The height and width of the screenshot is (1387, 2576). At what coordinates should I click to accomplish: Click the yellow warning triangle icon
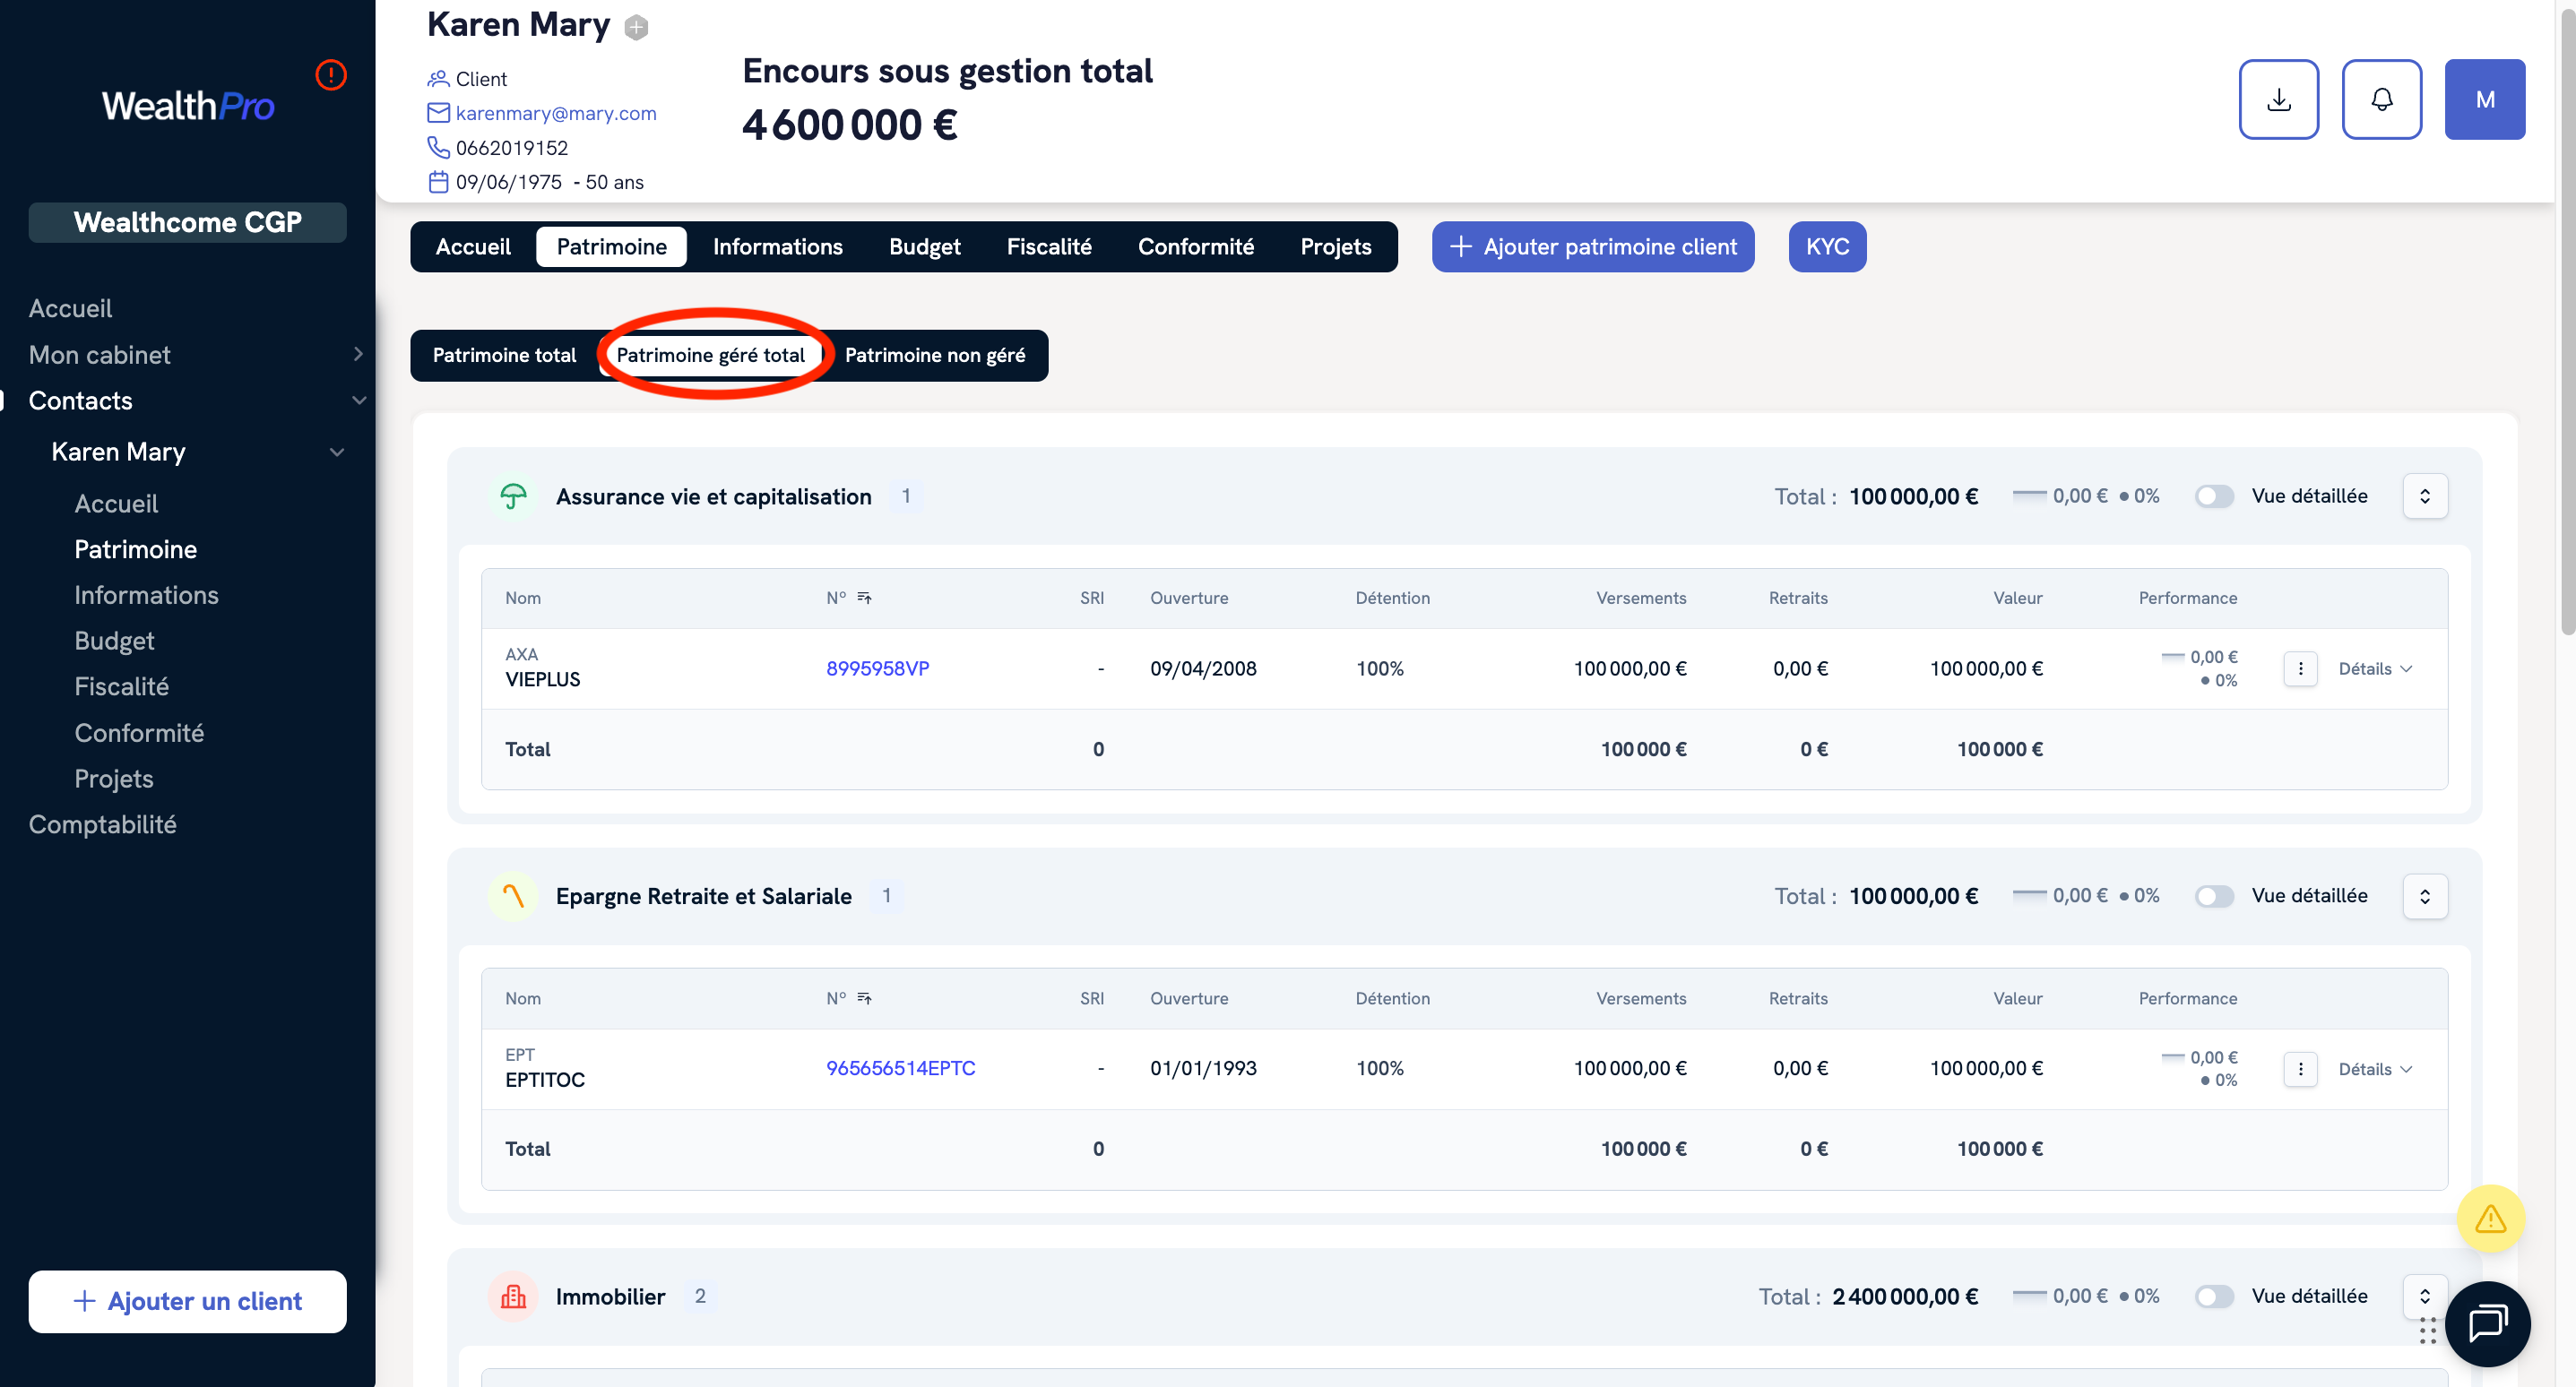click(2490, 1218)
